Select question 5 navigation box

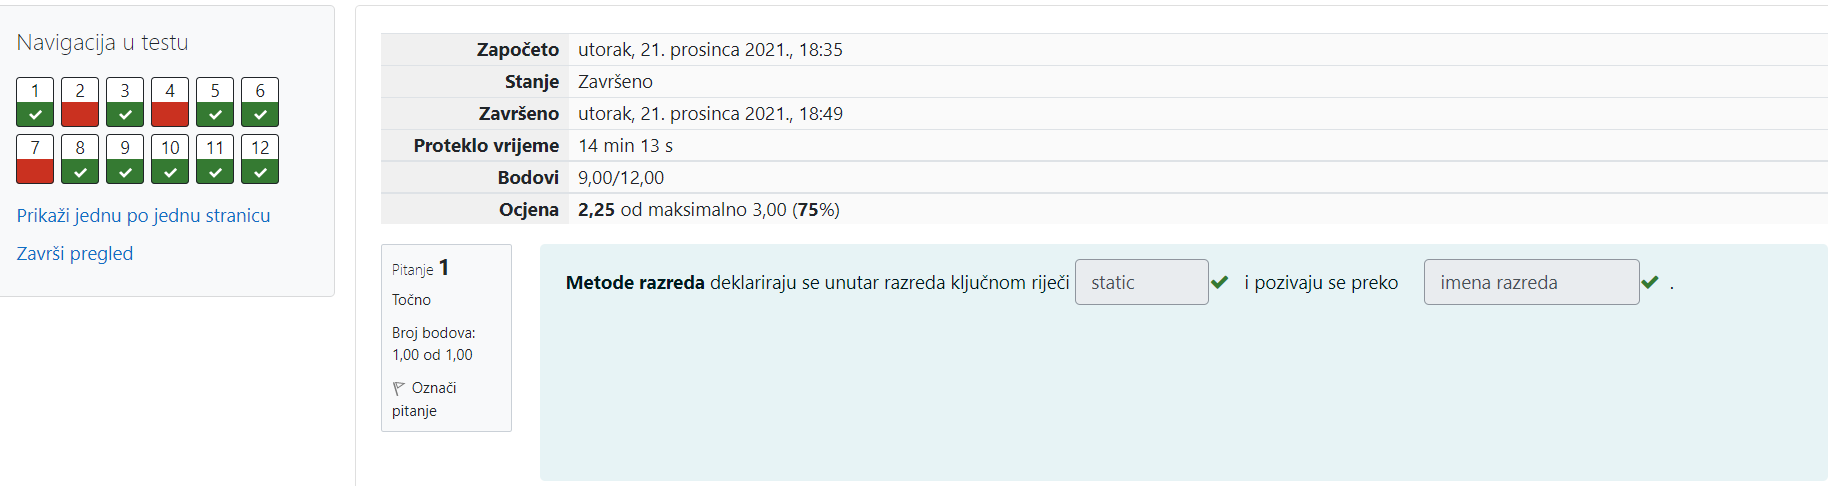click(x=215, y=102)
